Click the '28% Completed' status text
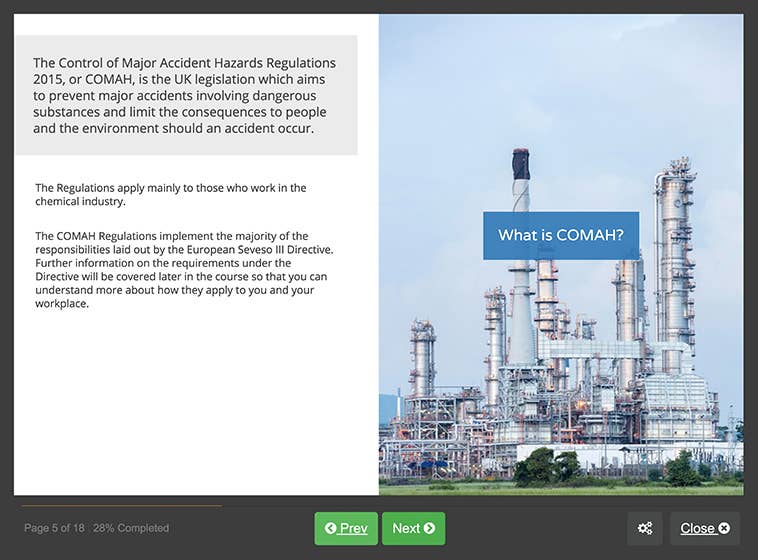 [x=131, y=528]
